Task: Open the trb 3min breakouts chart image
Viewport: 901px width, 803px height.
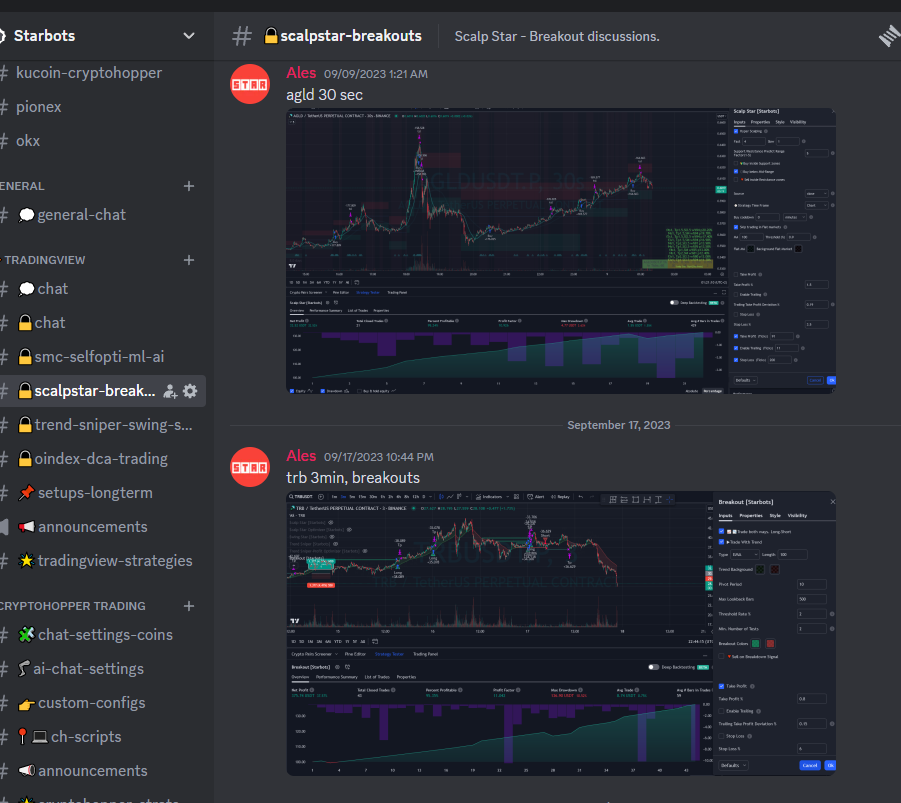Action: coord(561,633)
